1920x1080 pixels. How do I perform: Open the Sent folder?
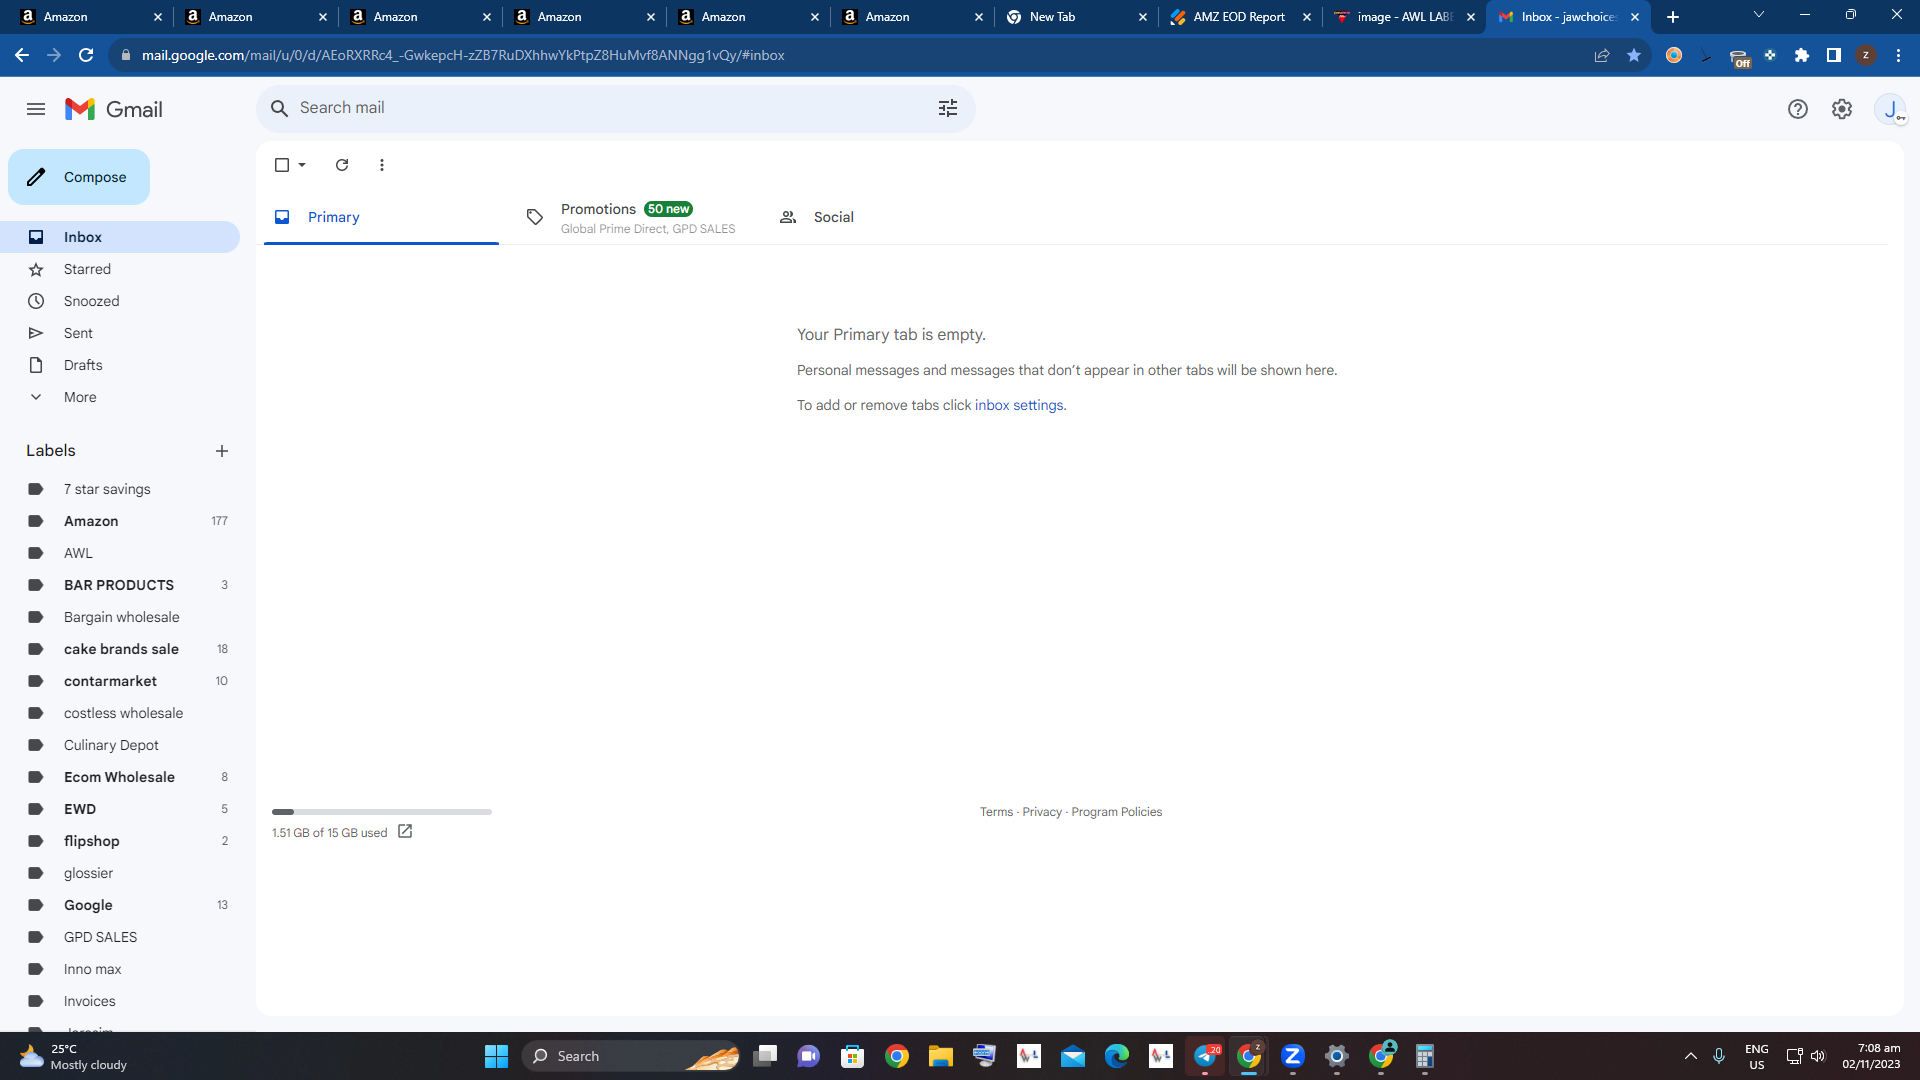click(x=120, y=333)
